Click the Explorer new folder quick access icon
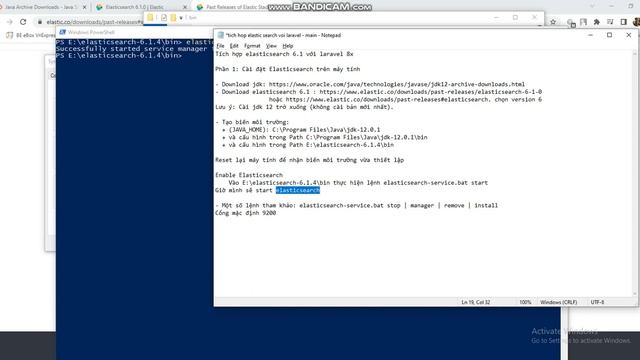640x360 pixels. 173,18
